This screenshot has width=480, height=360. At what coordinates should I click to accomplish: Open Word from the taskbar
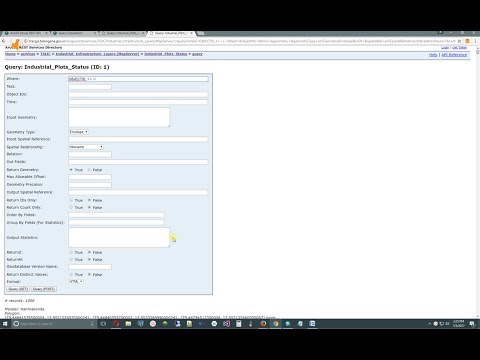coord(312,324)
